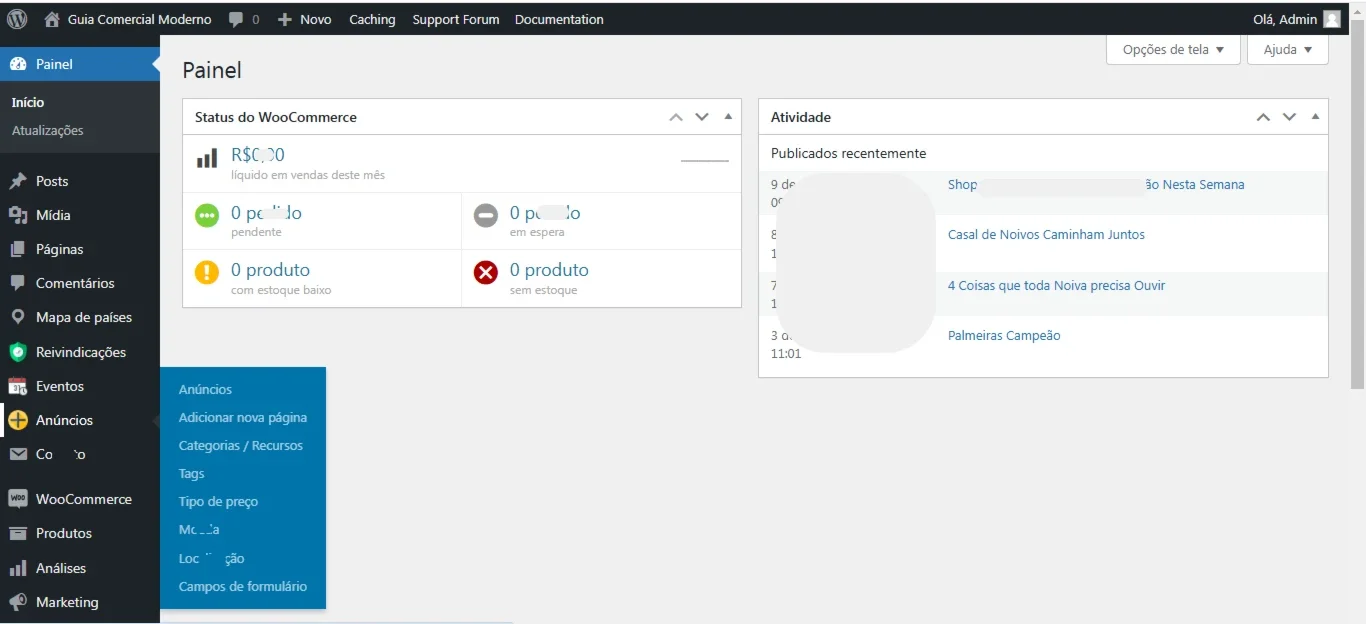Open Support Forum in the admin bar

point(456,19)
